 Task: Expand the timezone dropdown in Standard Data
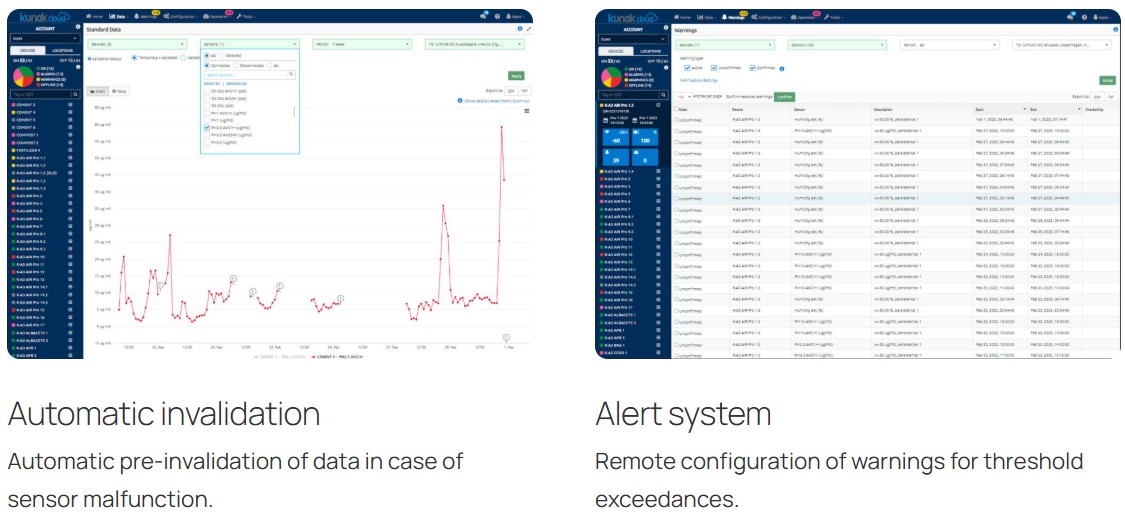click(475, 44)
